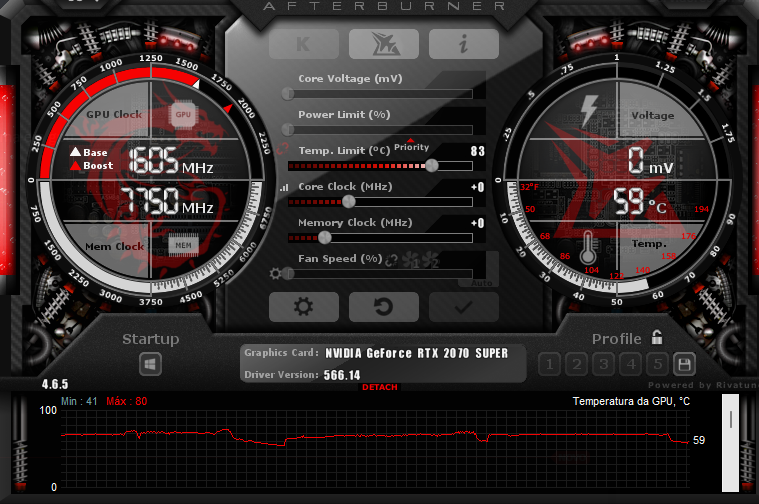The width and height of the screenshot is (759, 504).
Task: Click the Min : 41 graph label
Action: click(79, 401)
